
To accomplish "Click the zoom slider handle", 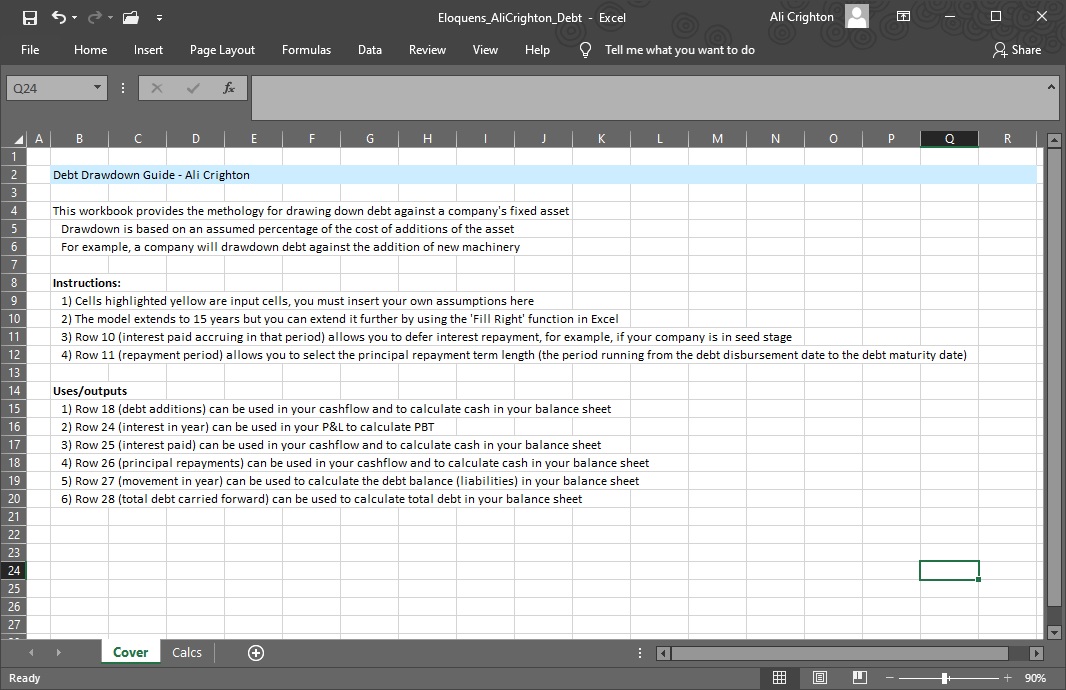I will coord(945,678).
